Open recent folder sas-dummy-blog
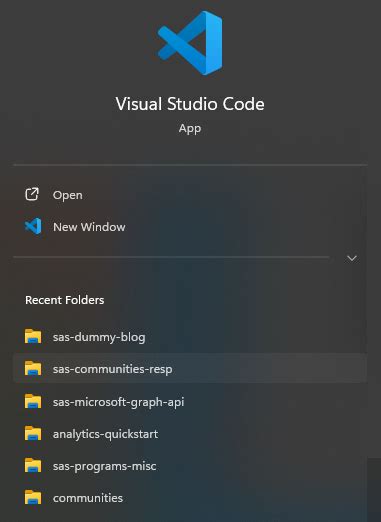 click(x=190, y=337)
